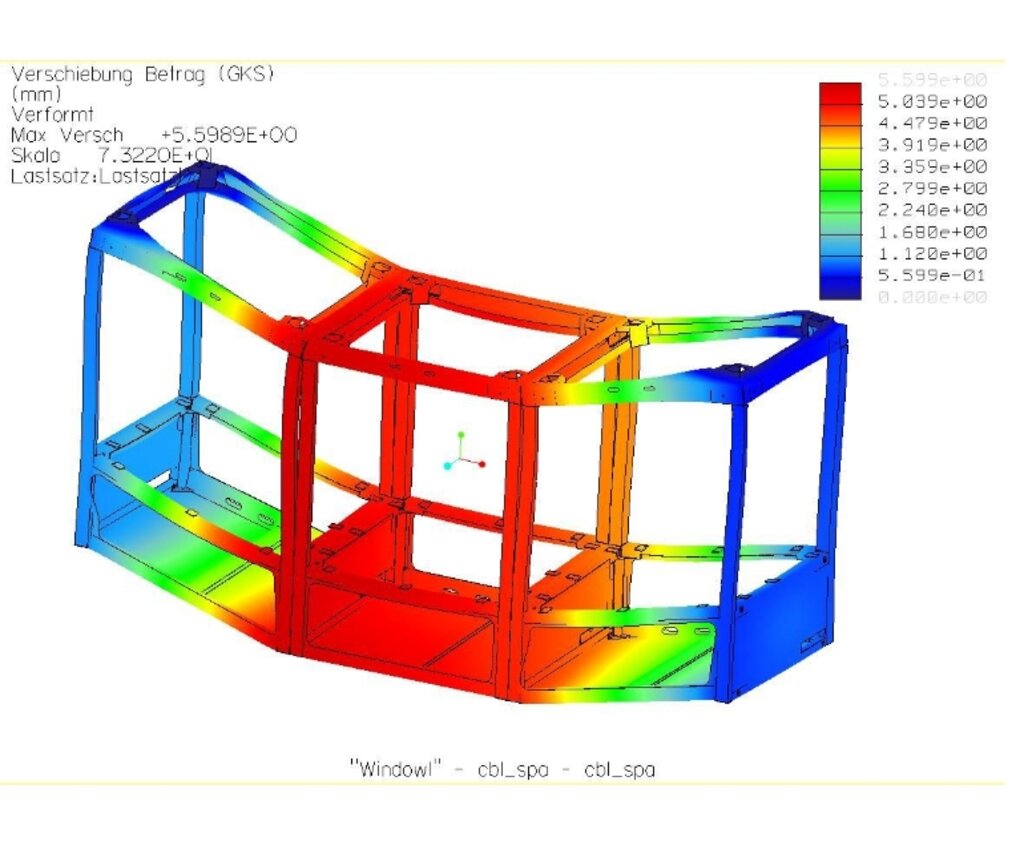This screenshot has height=845, width=1024.
Task: Click the "Verschiebung Betrag (GKS)" title text
Action: (x=141, y=74)
